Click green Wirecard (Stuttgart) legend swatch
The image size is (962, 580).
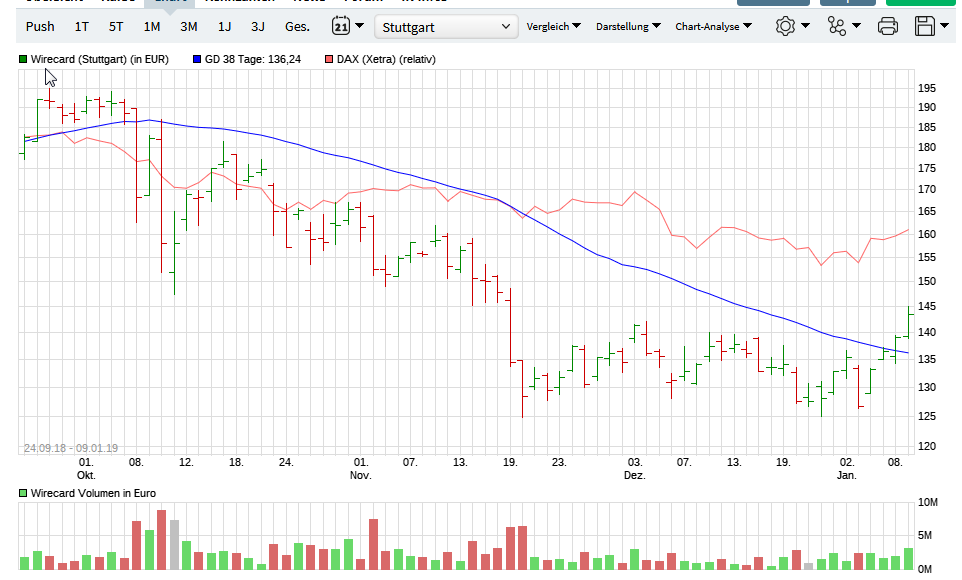click(x=23, y=59)
